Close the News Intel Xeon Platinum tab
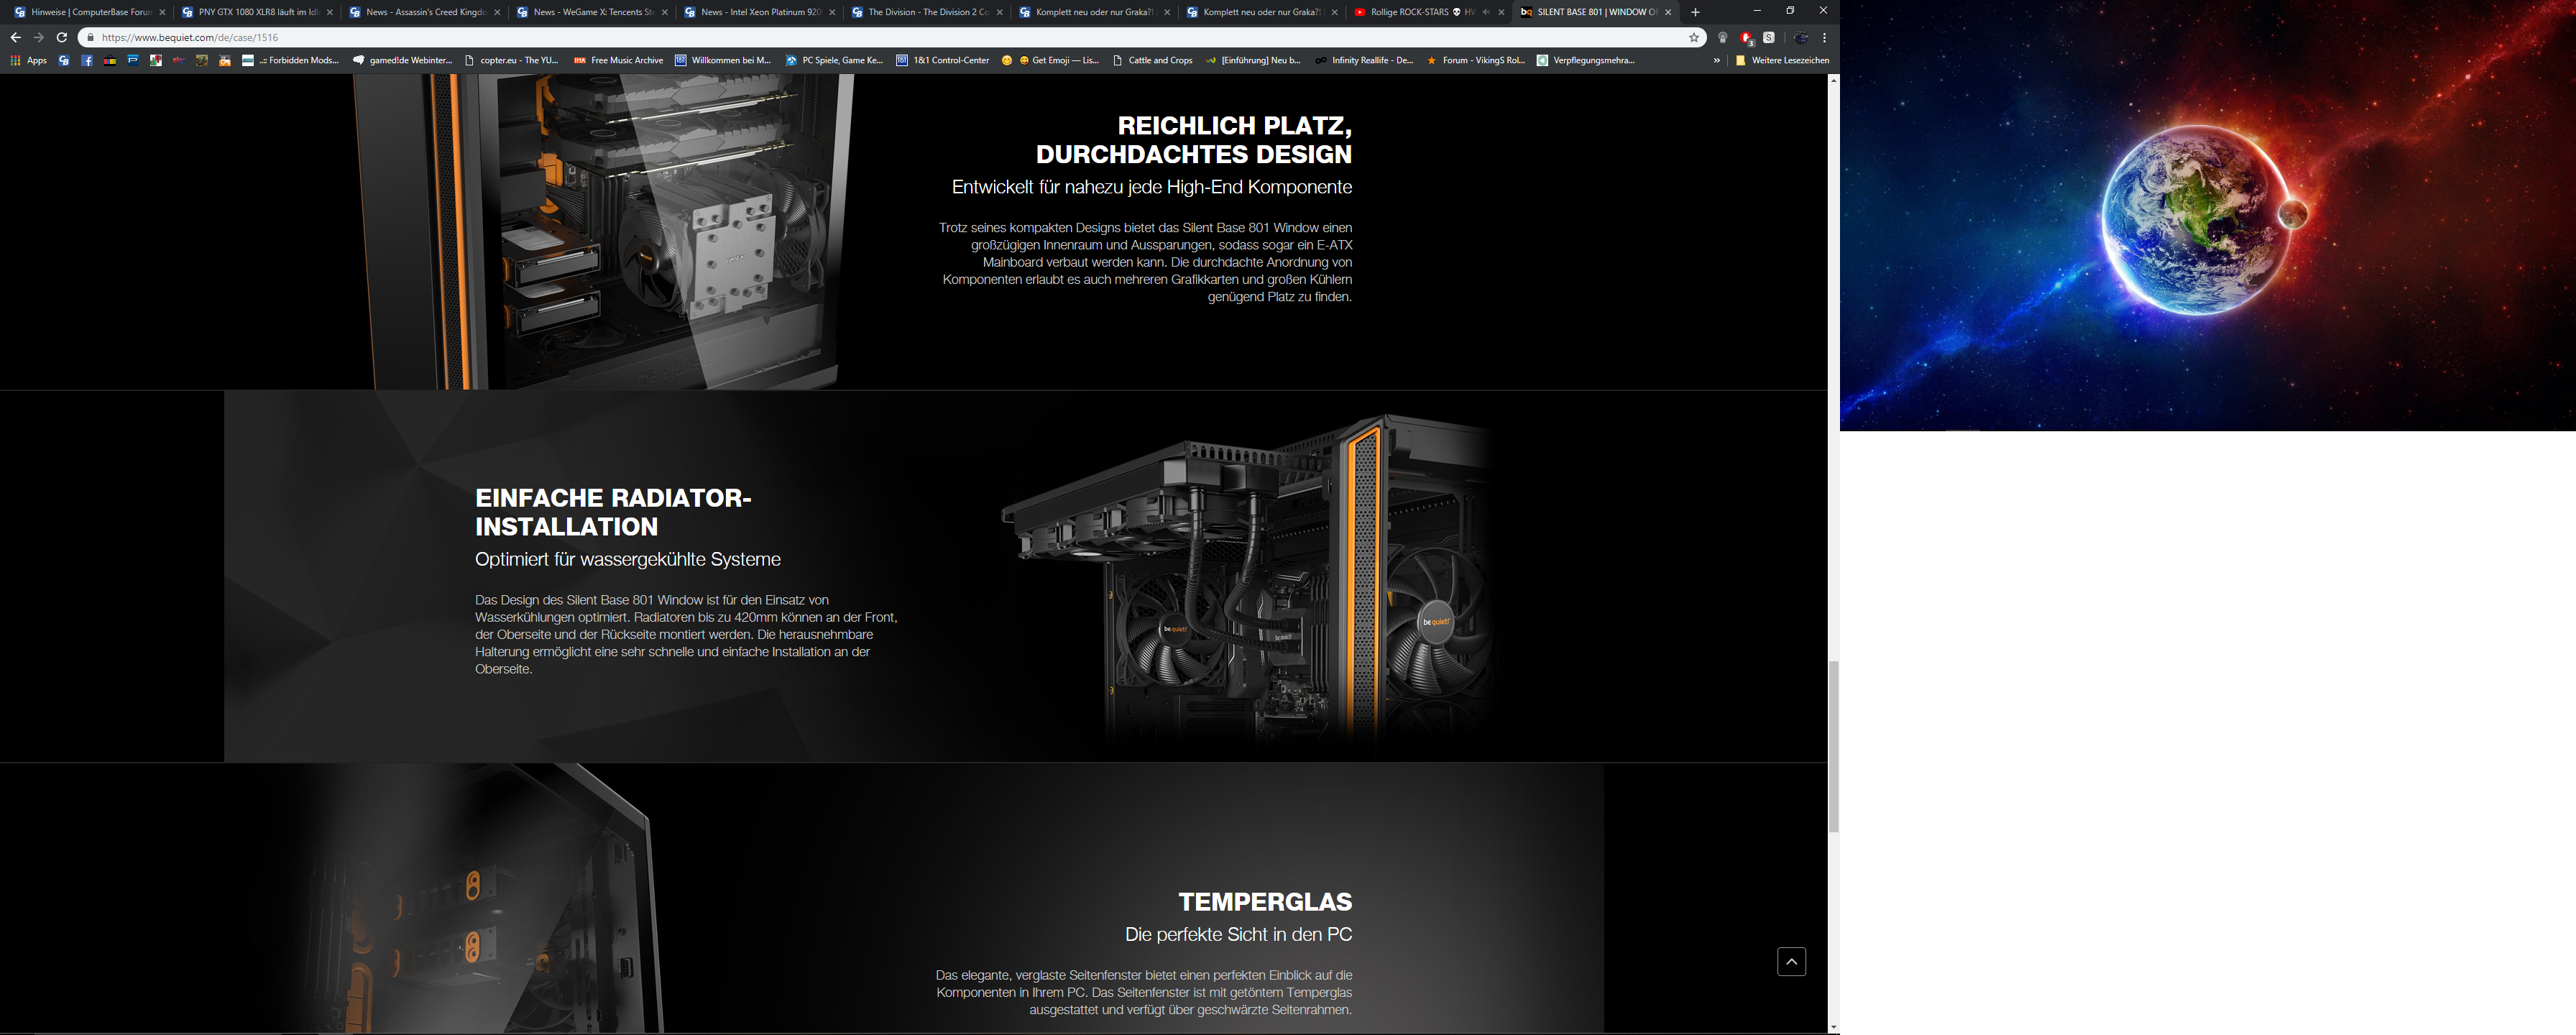Screen dimensions: 2576x1035 [x=832, y=12]
